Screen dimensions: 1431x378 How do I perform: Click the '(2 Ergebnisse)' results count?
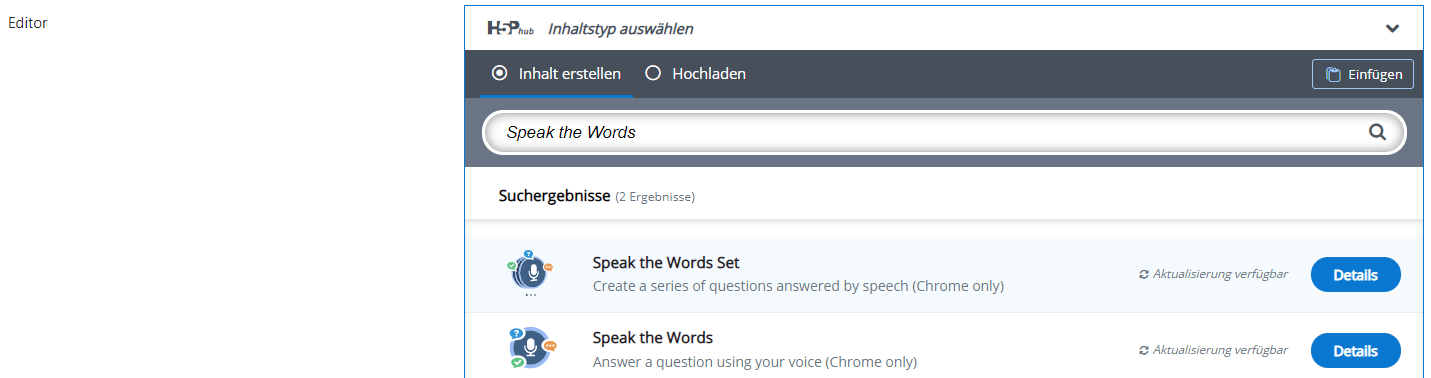[x=655, y=197]
